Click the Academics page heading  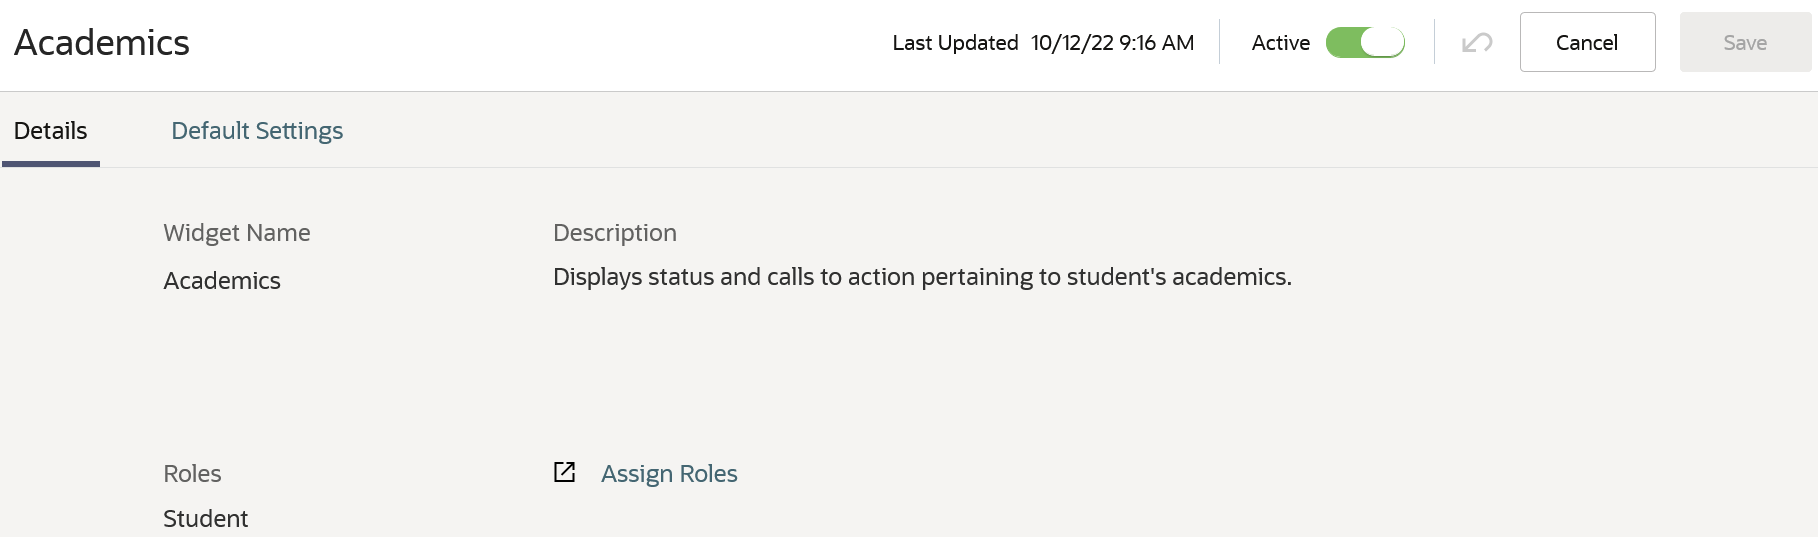[102, 43]
